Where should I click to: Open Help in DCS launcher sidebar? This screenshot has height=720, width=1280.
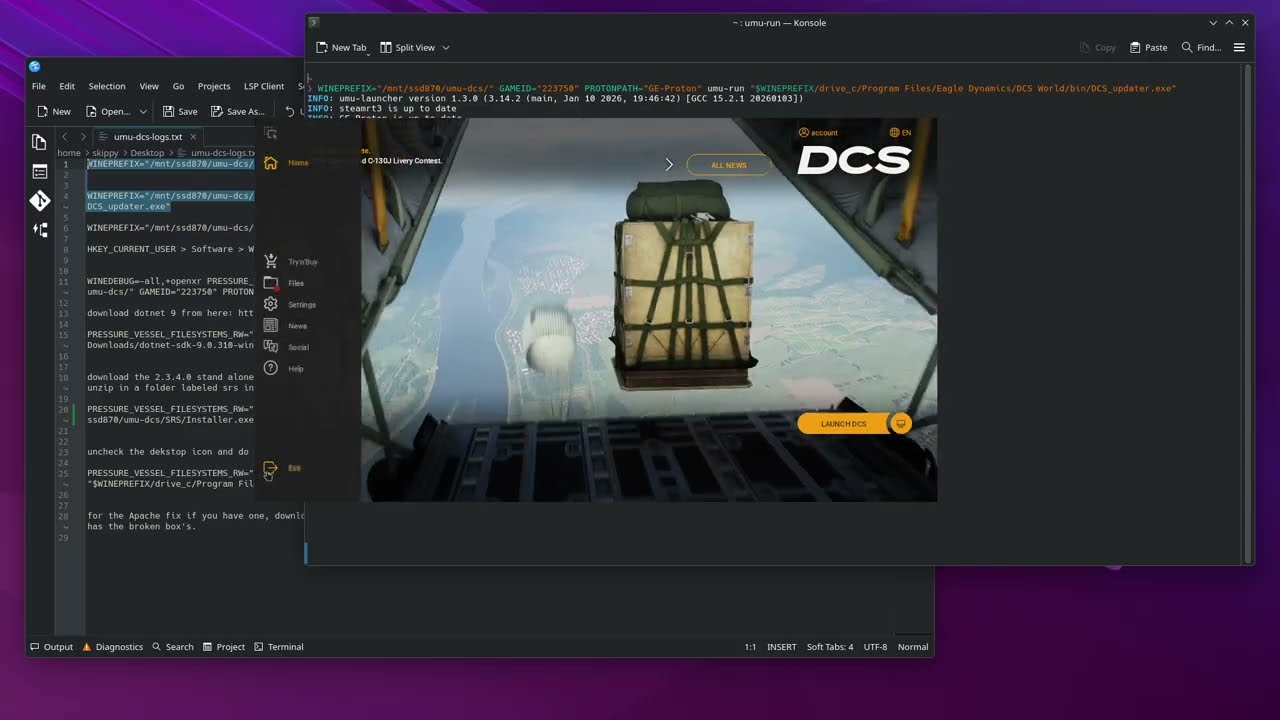(x=283, y=368)
